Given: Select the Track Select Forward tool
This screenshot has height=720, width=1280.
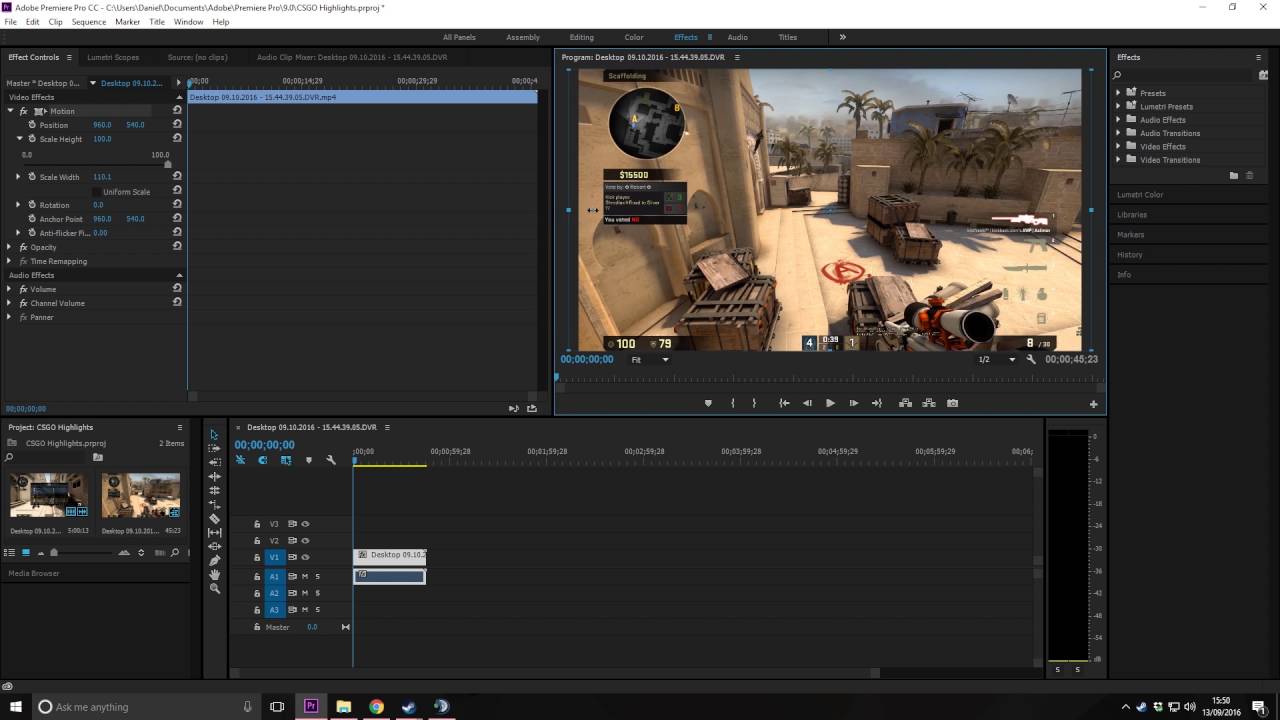Looking at the screenshot, I should 214,449.
